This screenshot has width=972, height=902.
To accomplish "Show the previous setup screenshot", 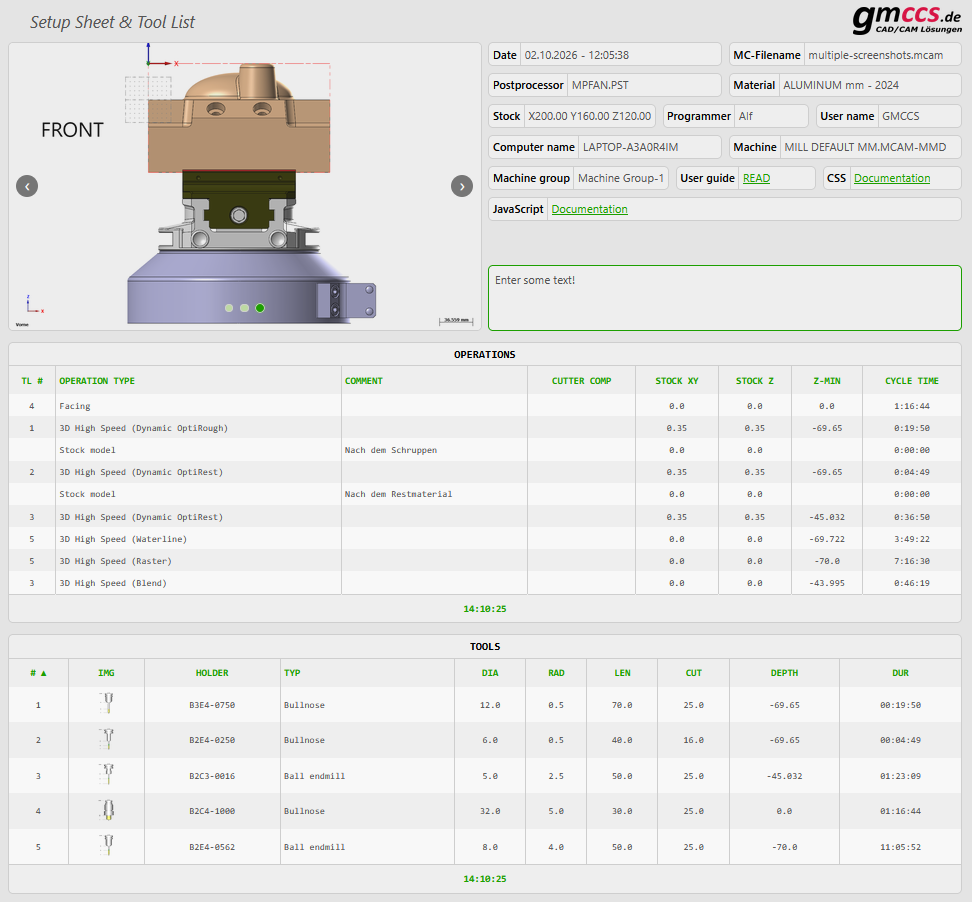I will [27, 186].
